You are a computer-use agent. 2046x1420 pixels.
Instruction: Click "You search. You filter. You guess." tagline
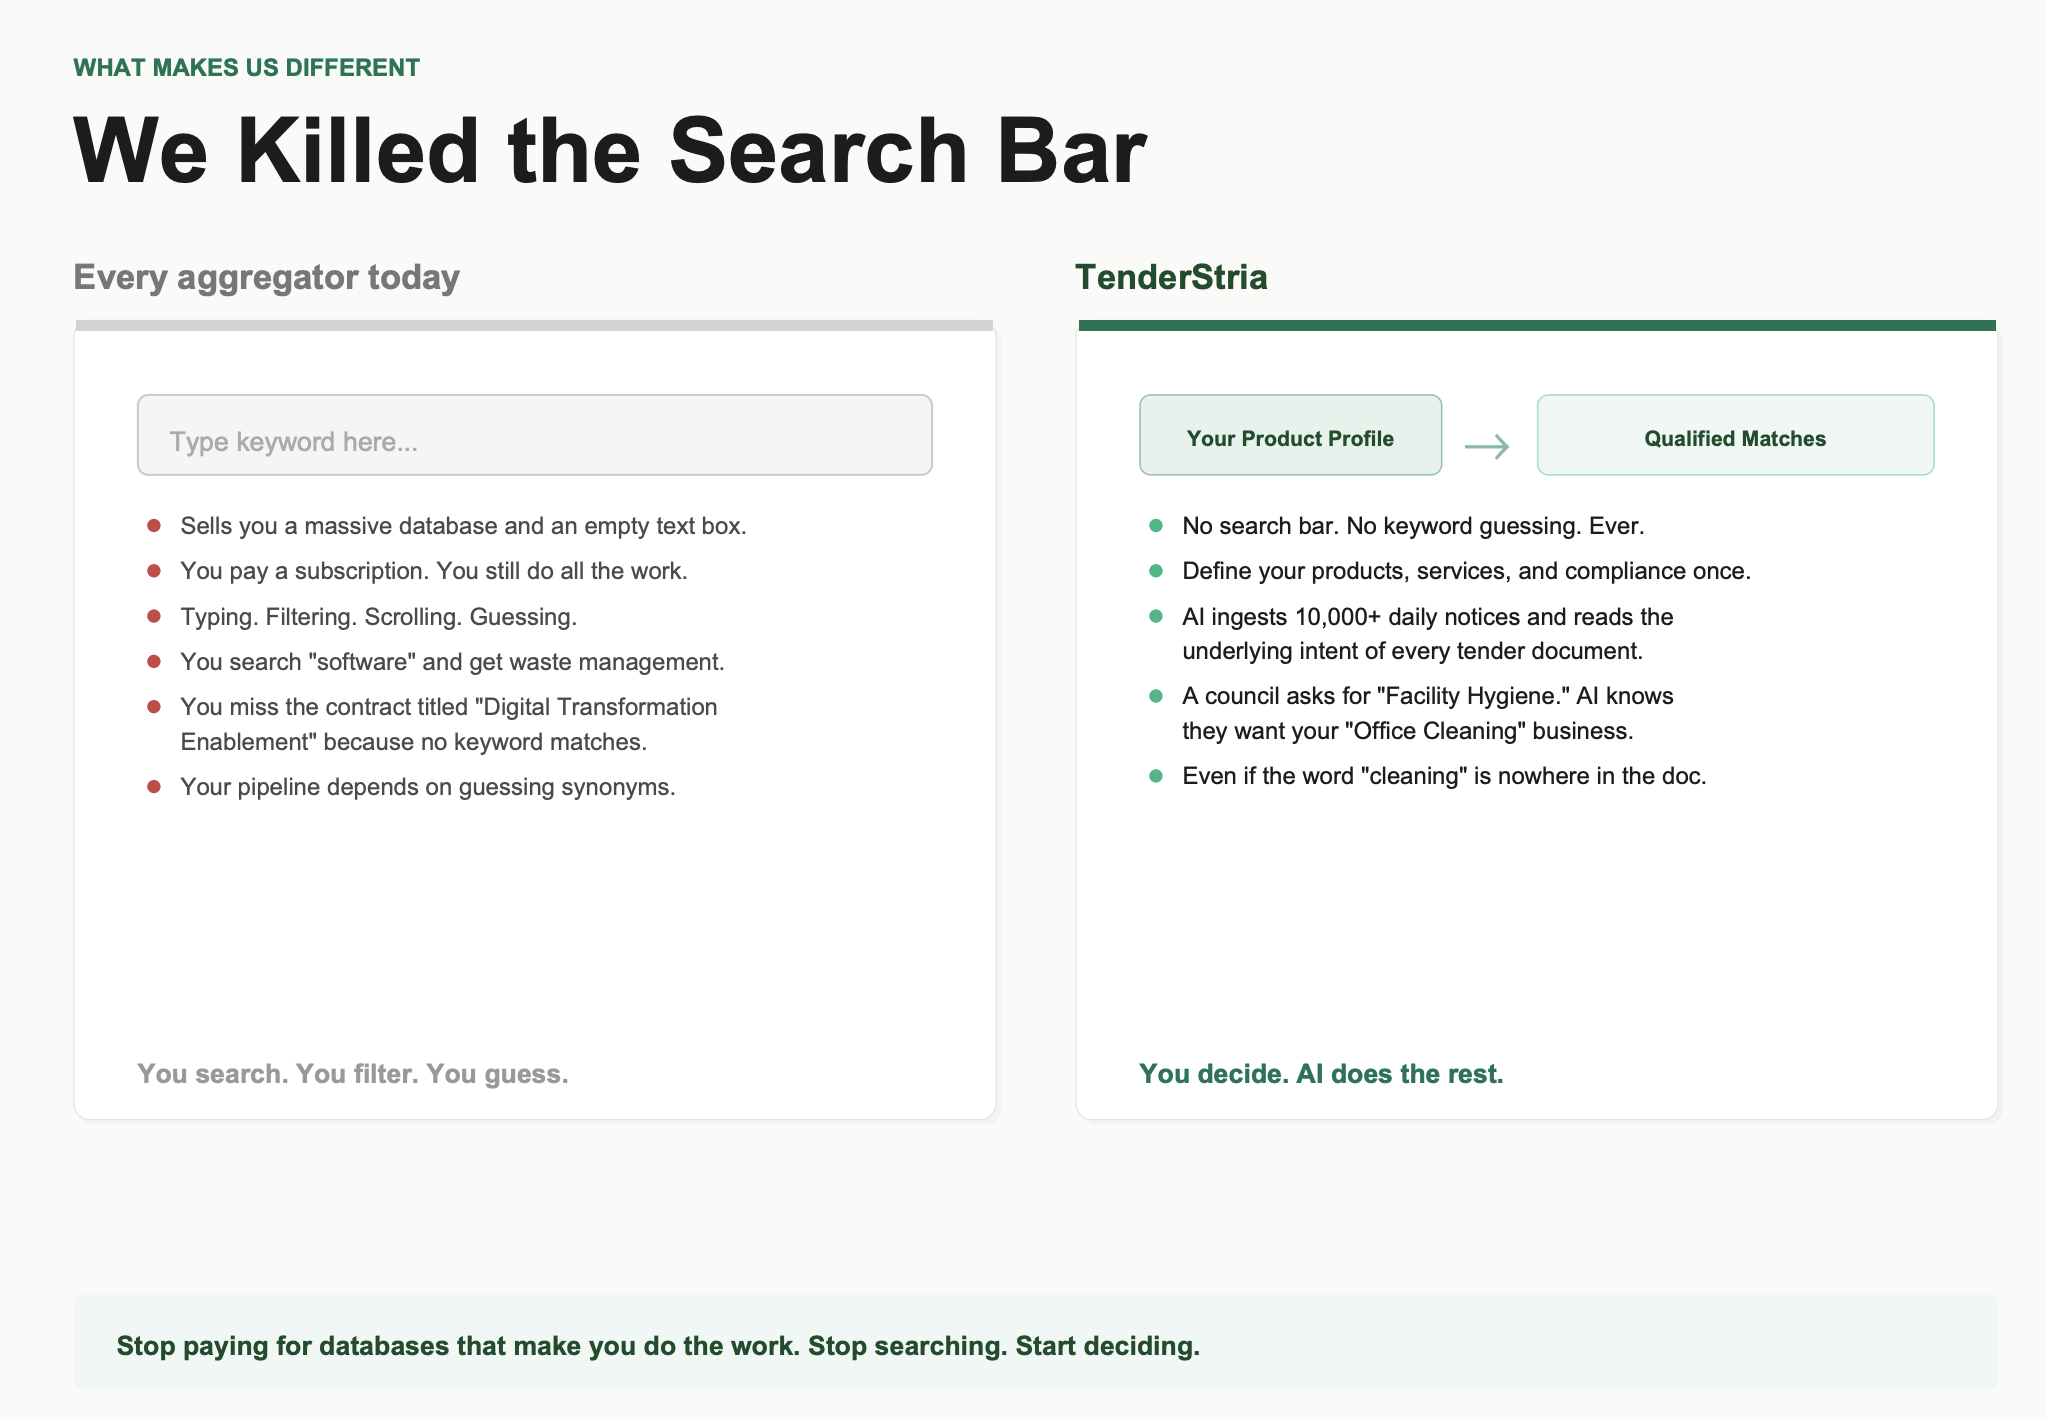(x=353, y=1074)
